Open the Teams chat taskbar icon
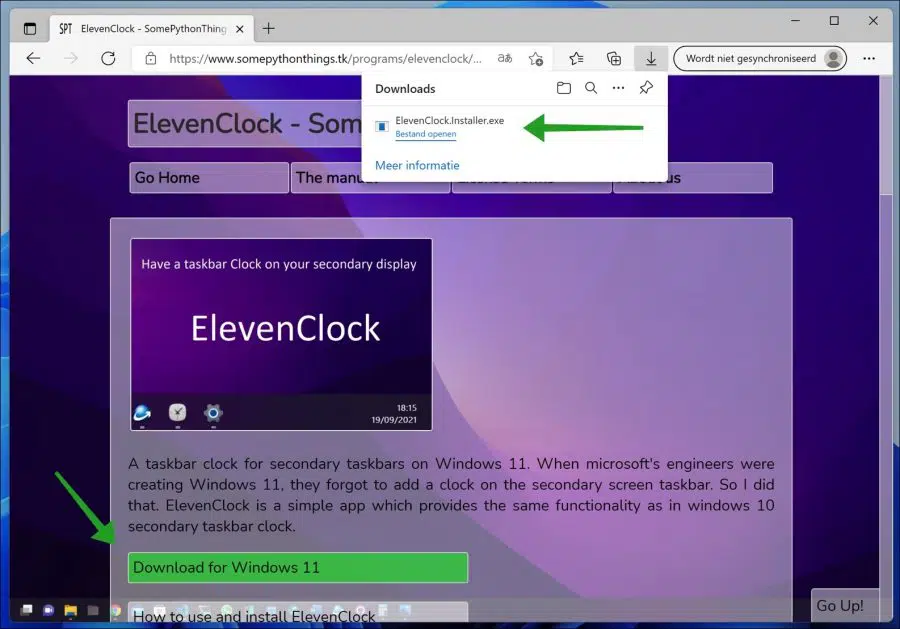The image size is (900, 629). [48, 610]
